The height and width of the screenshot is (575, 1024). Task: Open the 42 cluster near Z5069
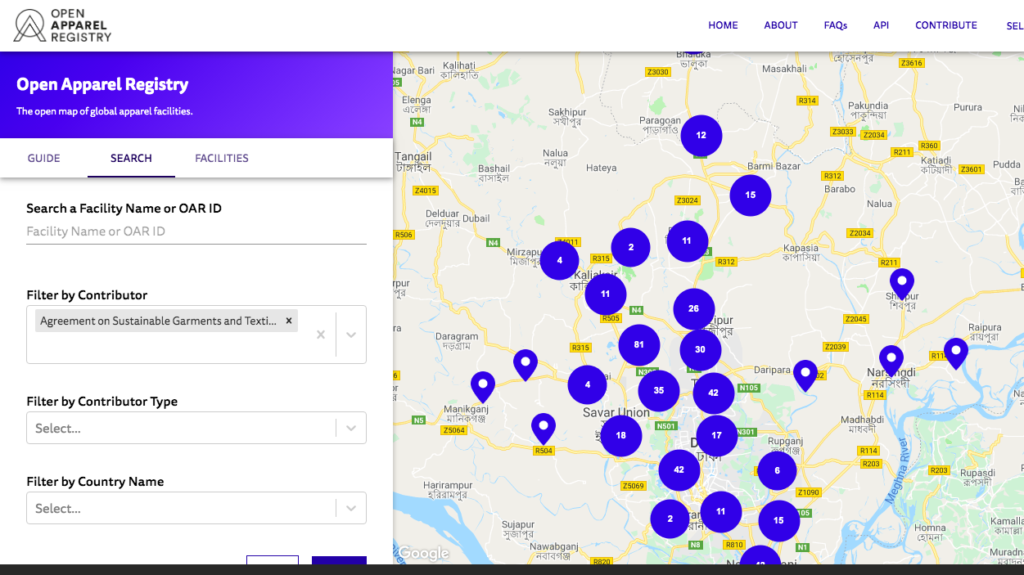click(679, 470)
